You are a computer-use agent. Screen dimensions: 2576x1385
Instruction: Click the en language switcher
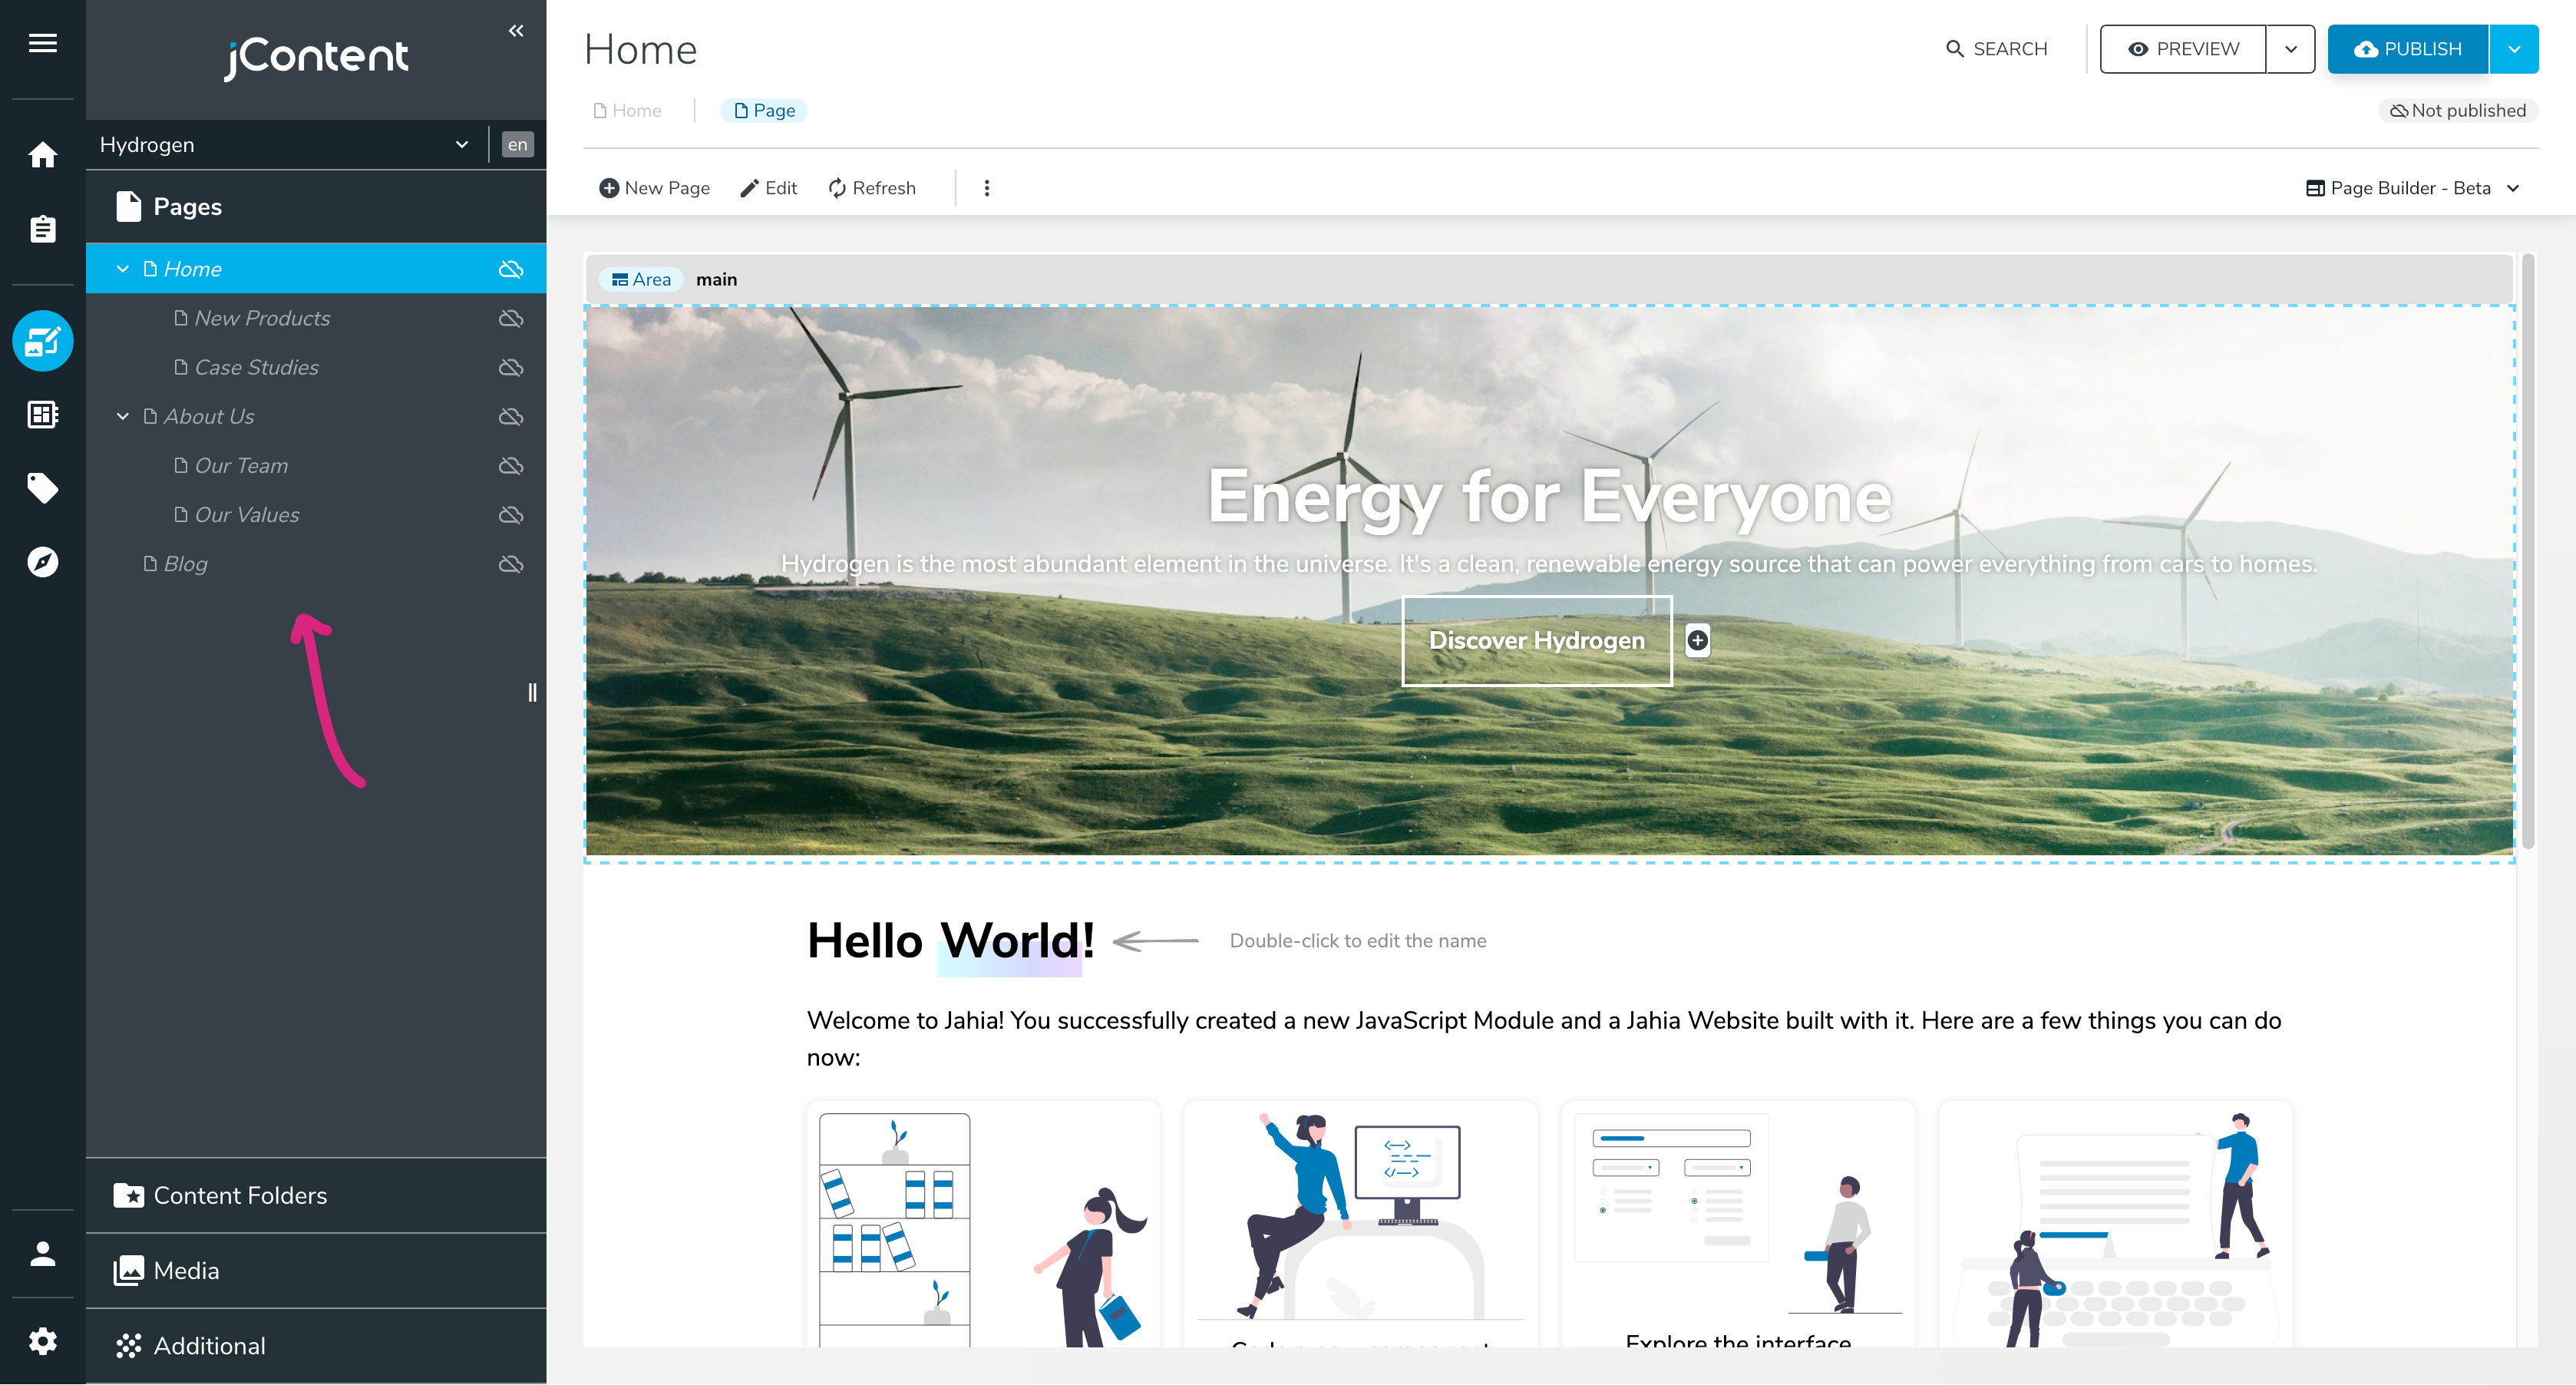point(517,145)
